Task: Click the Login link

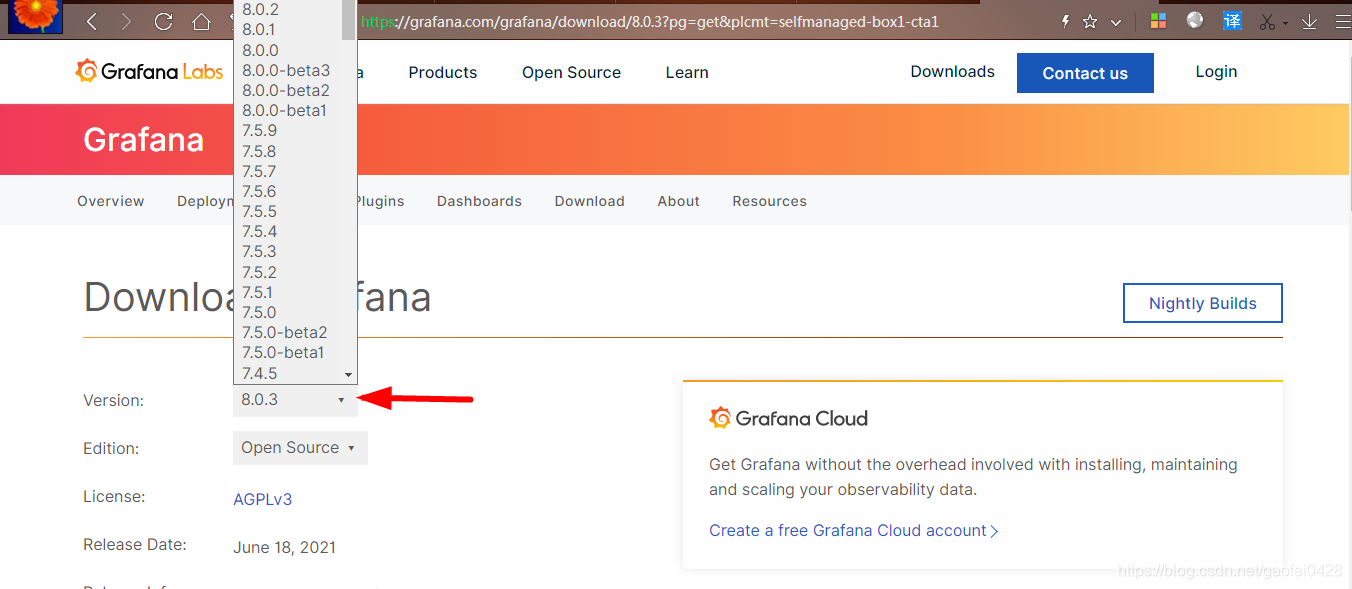Action: pos(1216,72)
